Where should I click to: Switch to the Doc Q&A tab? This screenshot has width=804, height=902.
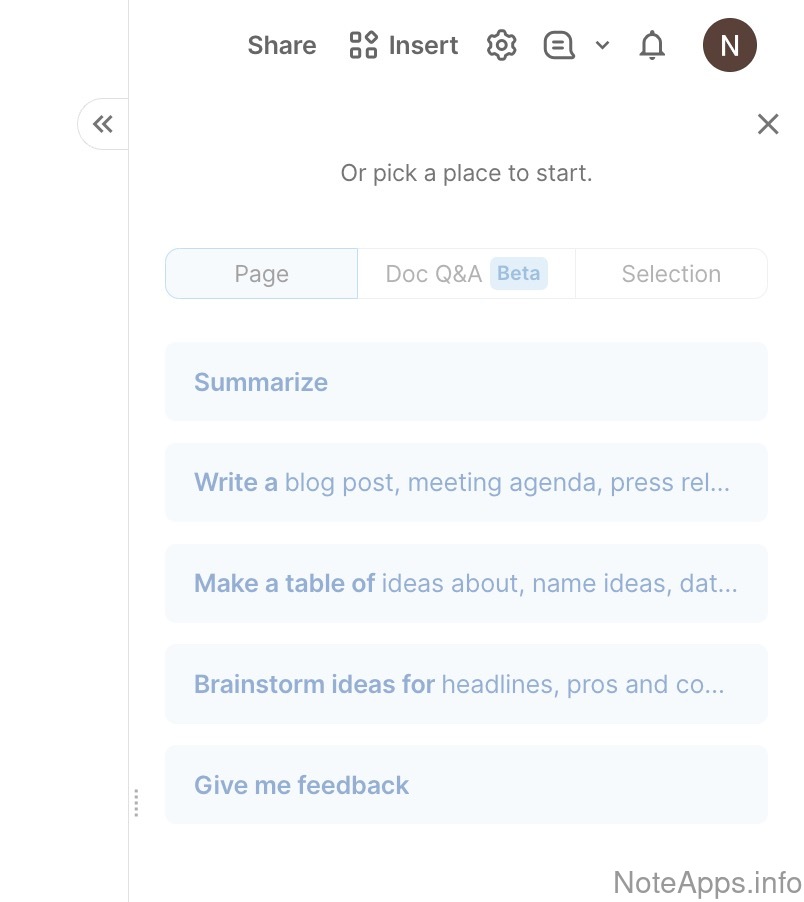(x=434, y=274)
